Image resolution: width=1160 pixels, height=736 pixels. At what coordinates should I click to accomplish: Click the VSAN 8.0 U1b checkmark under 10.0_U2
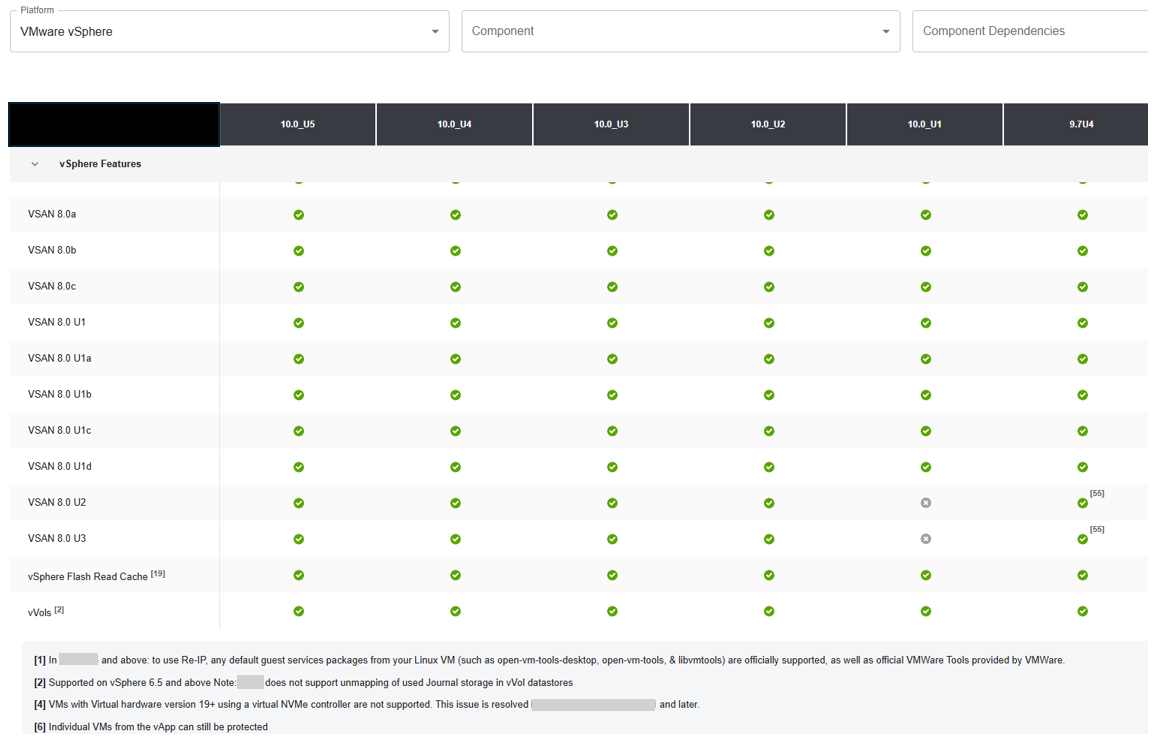(769, 395)
